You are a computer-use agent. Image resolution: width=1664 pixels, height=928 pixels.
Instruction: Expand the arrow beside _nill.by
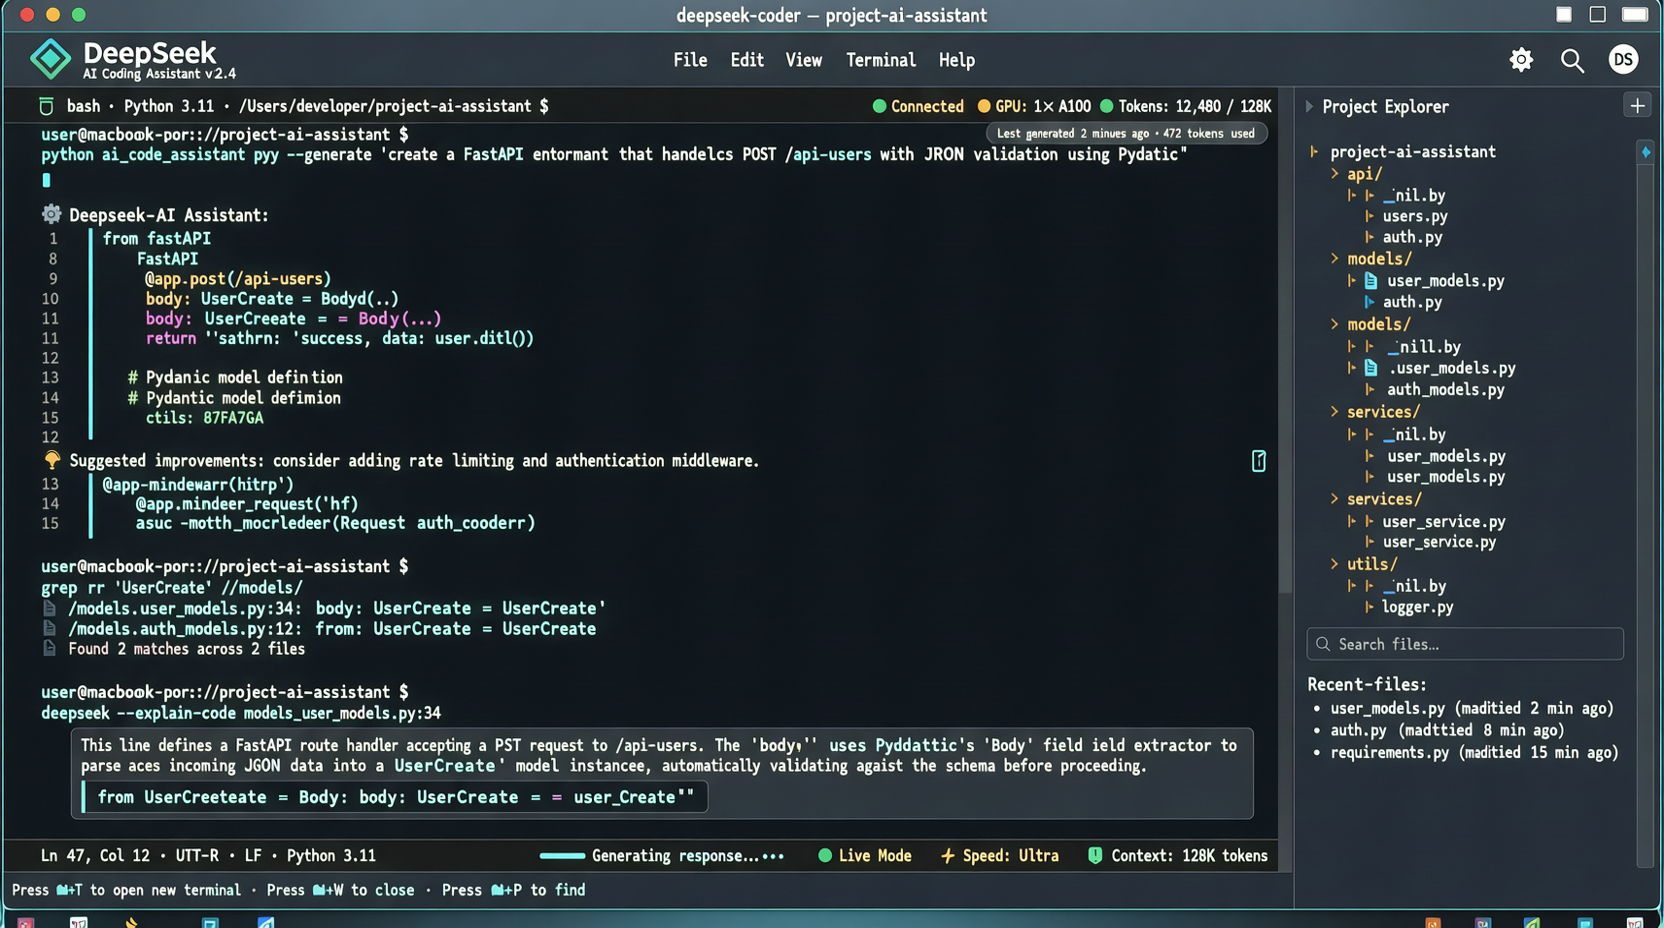[x=1352, y=347]
